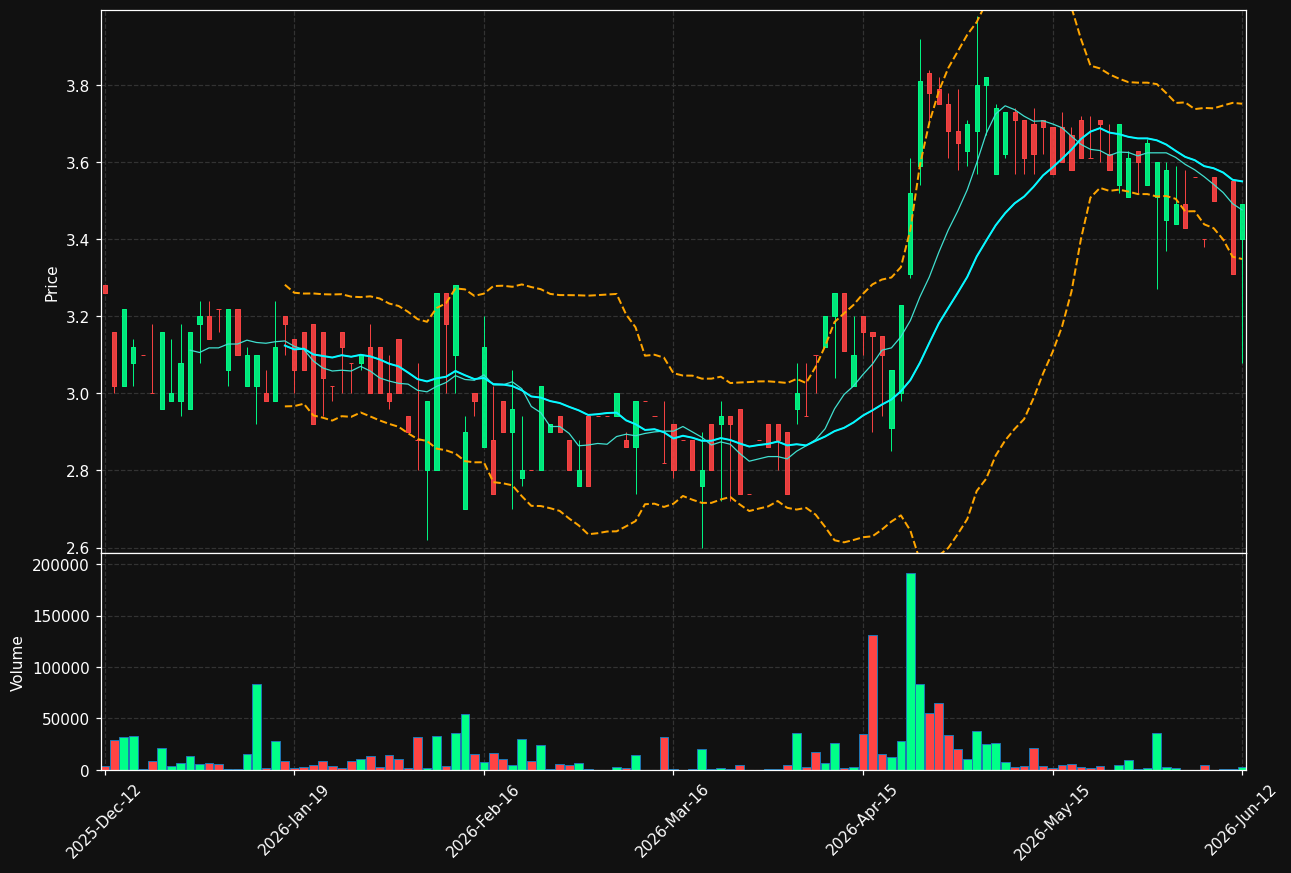Image resolution: width=1291 pixels, height=873 pixels.
Task: Click the tallest green volume bar near 190000
Action: (910, 671)
